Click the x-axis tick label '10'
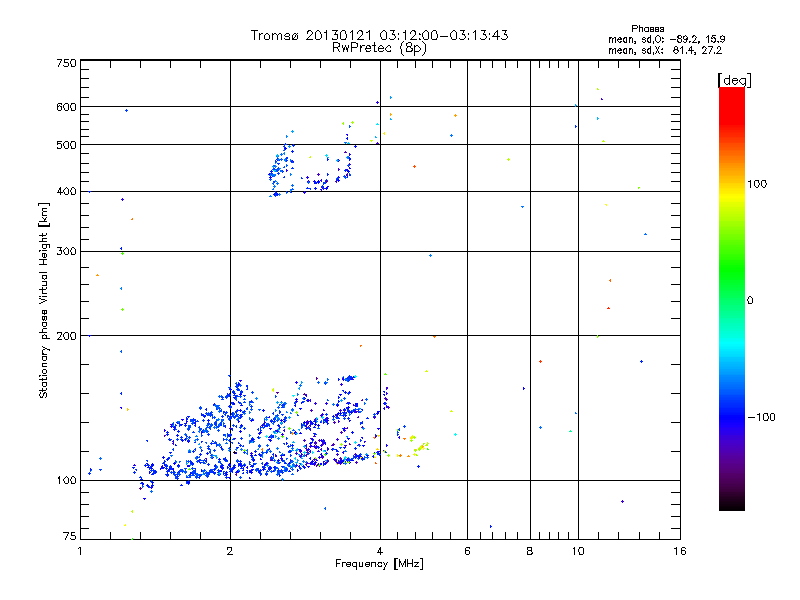 578,551
